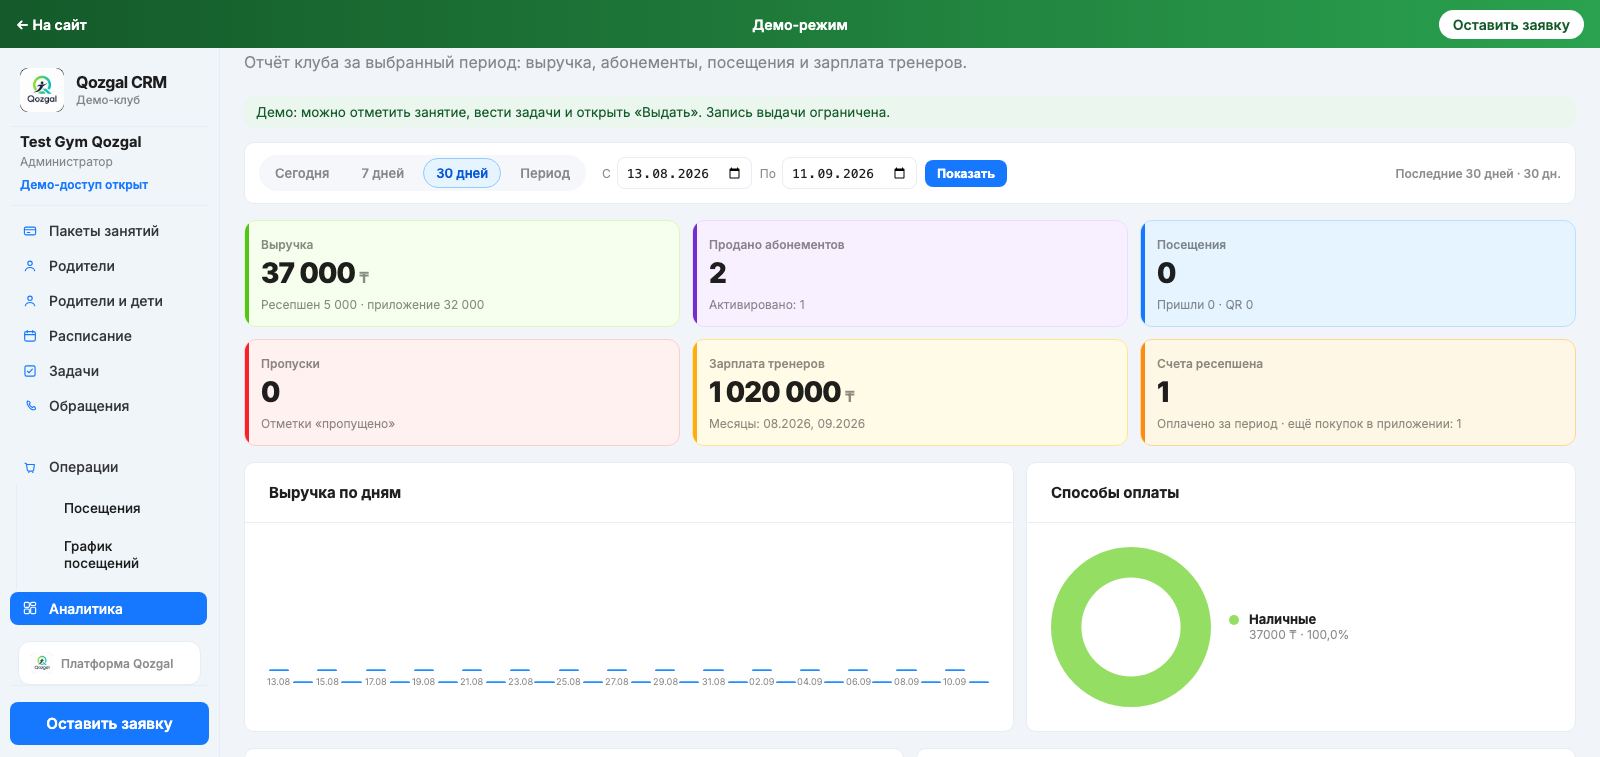Click the 02.09 chart axis label

click(x=761, y=682)
